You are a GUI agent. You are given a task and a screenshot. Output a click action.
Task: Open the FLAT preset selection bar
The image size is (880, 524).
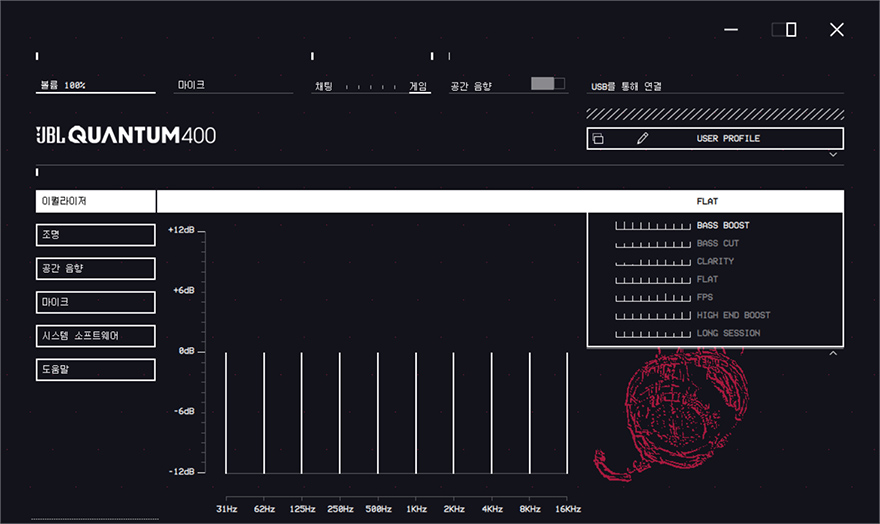coord(500,201)
